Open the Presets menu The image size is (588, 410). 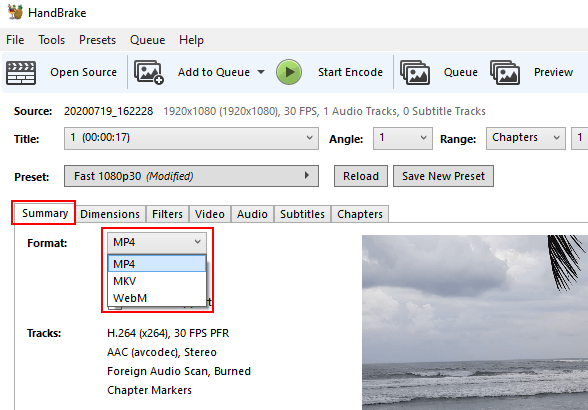[x=98, y=40]
